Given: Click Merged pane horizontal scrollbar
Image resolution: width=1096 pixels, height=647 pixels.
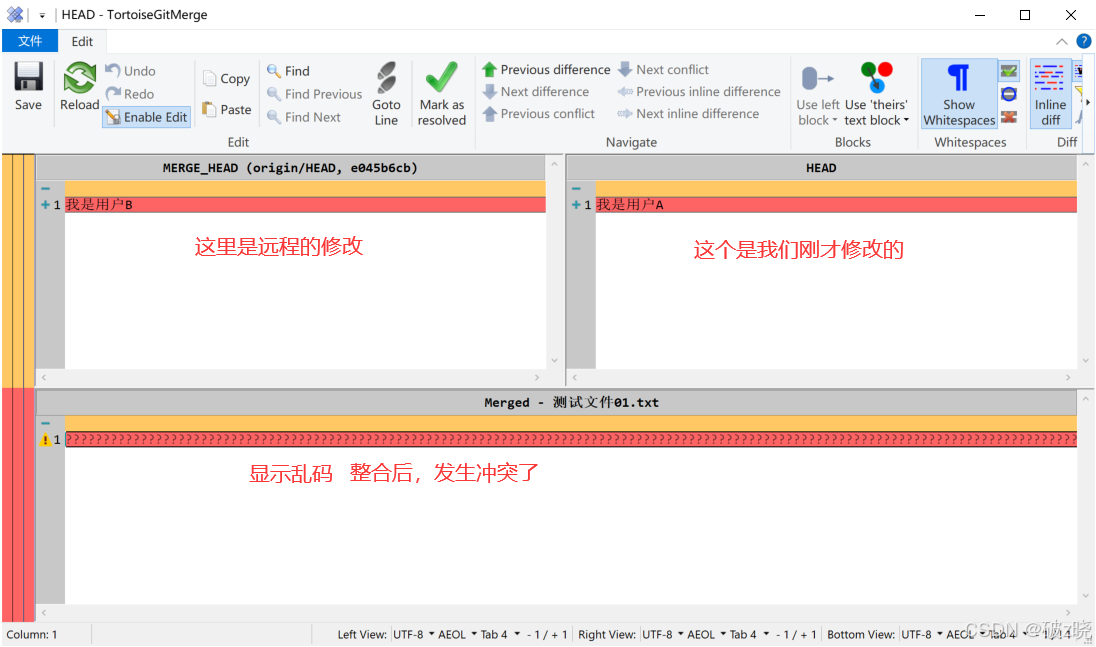Looking at the screenshot, I should tap(556, 613).
